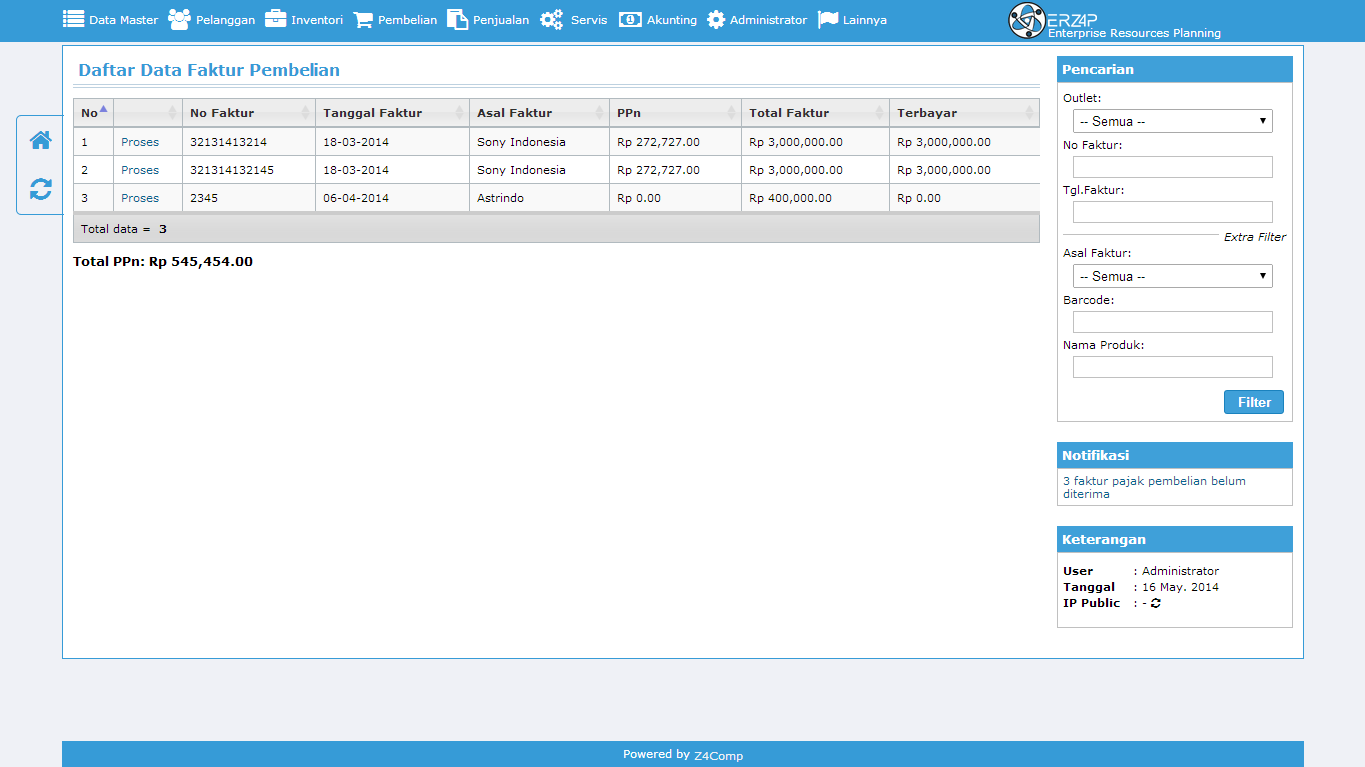This screenshot has width=1365, height=767.
Task: Open the Pelanggan menu
Action: (x=212, y=20)
